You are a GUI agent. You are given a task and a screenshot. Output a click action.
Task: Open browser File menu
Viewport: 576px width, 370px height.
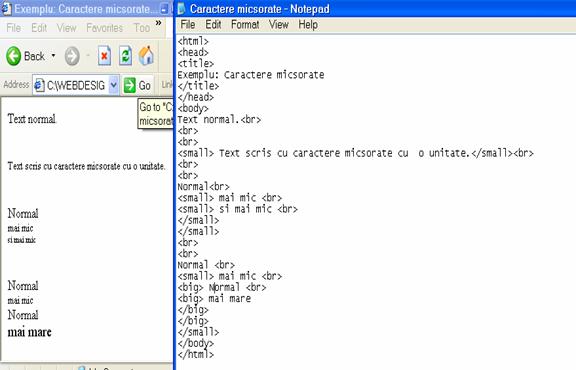(14, 28)
